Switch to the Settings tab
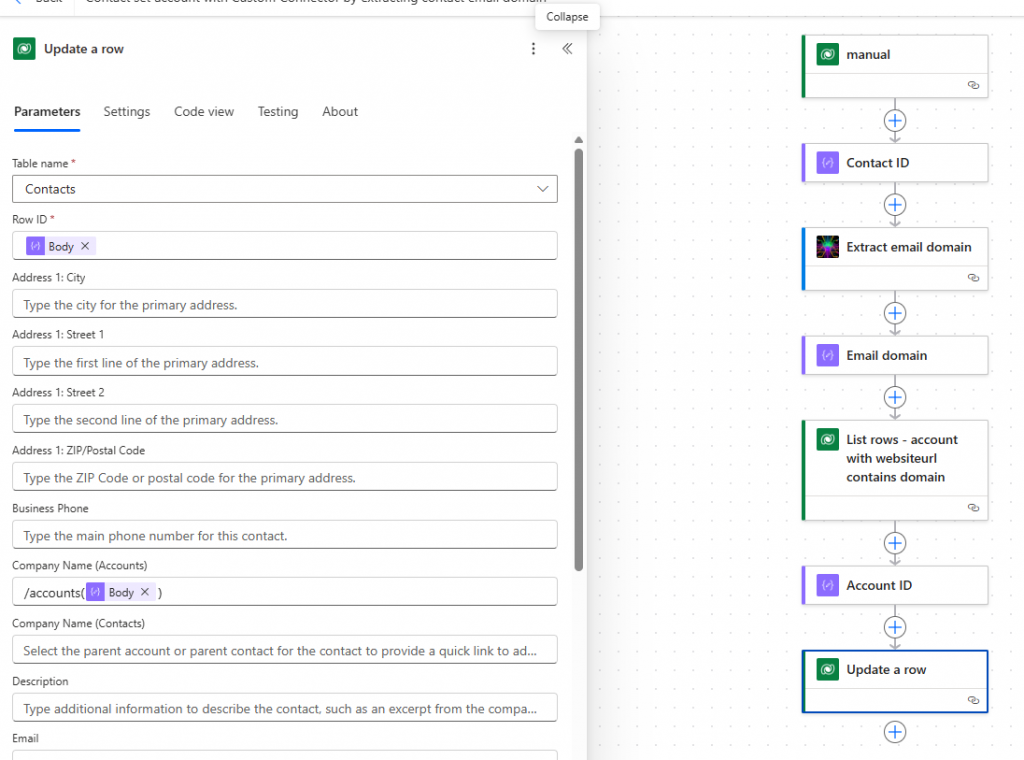This screenshot has height=760, width=1024. coord(127,112)
